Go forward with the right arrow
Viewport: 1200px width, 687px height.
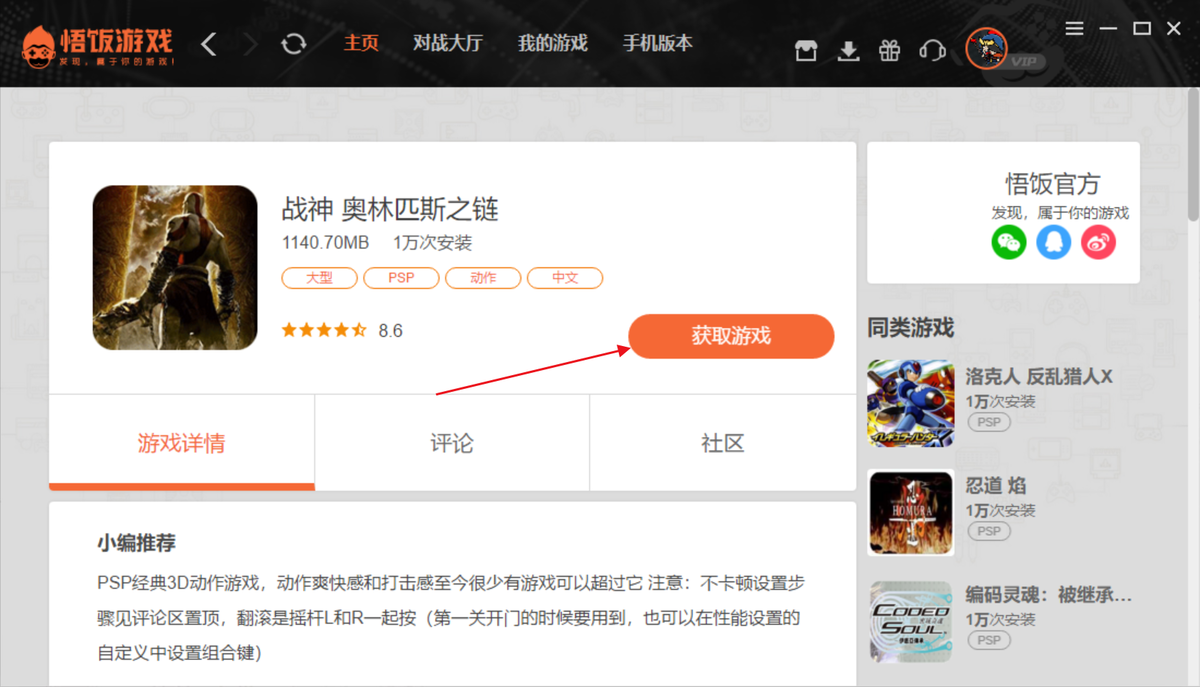(250, 44)
